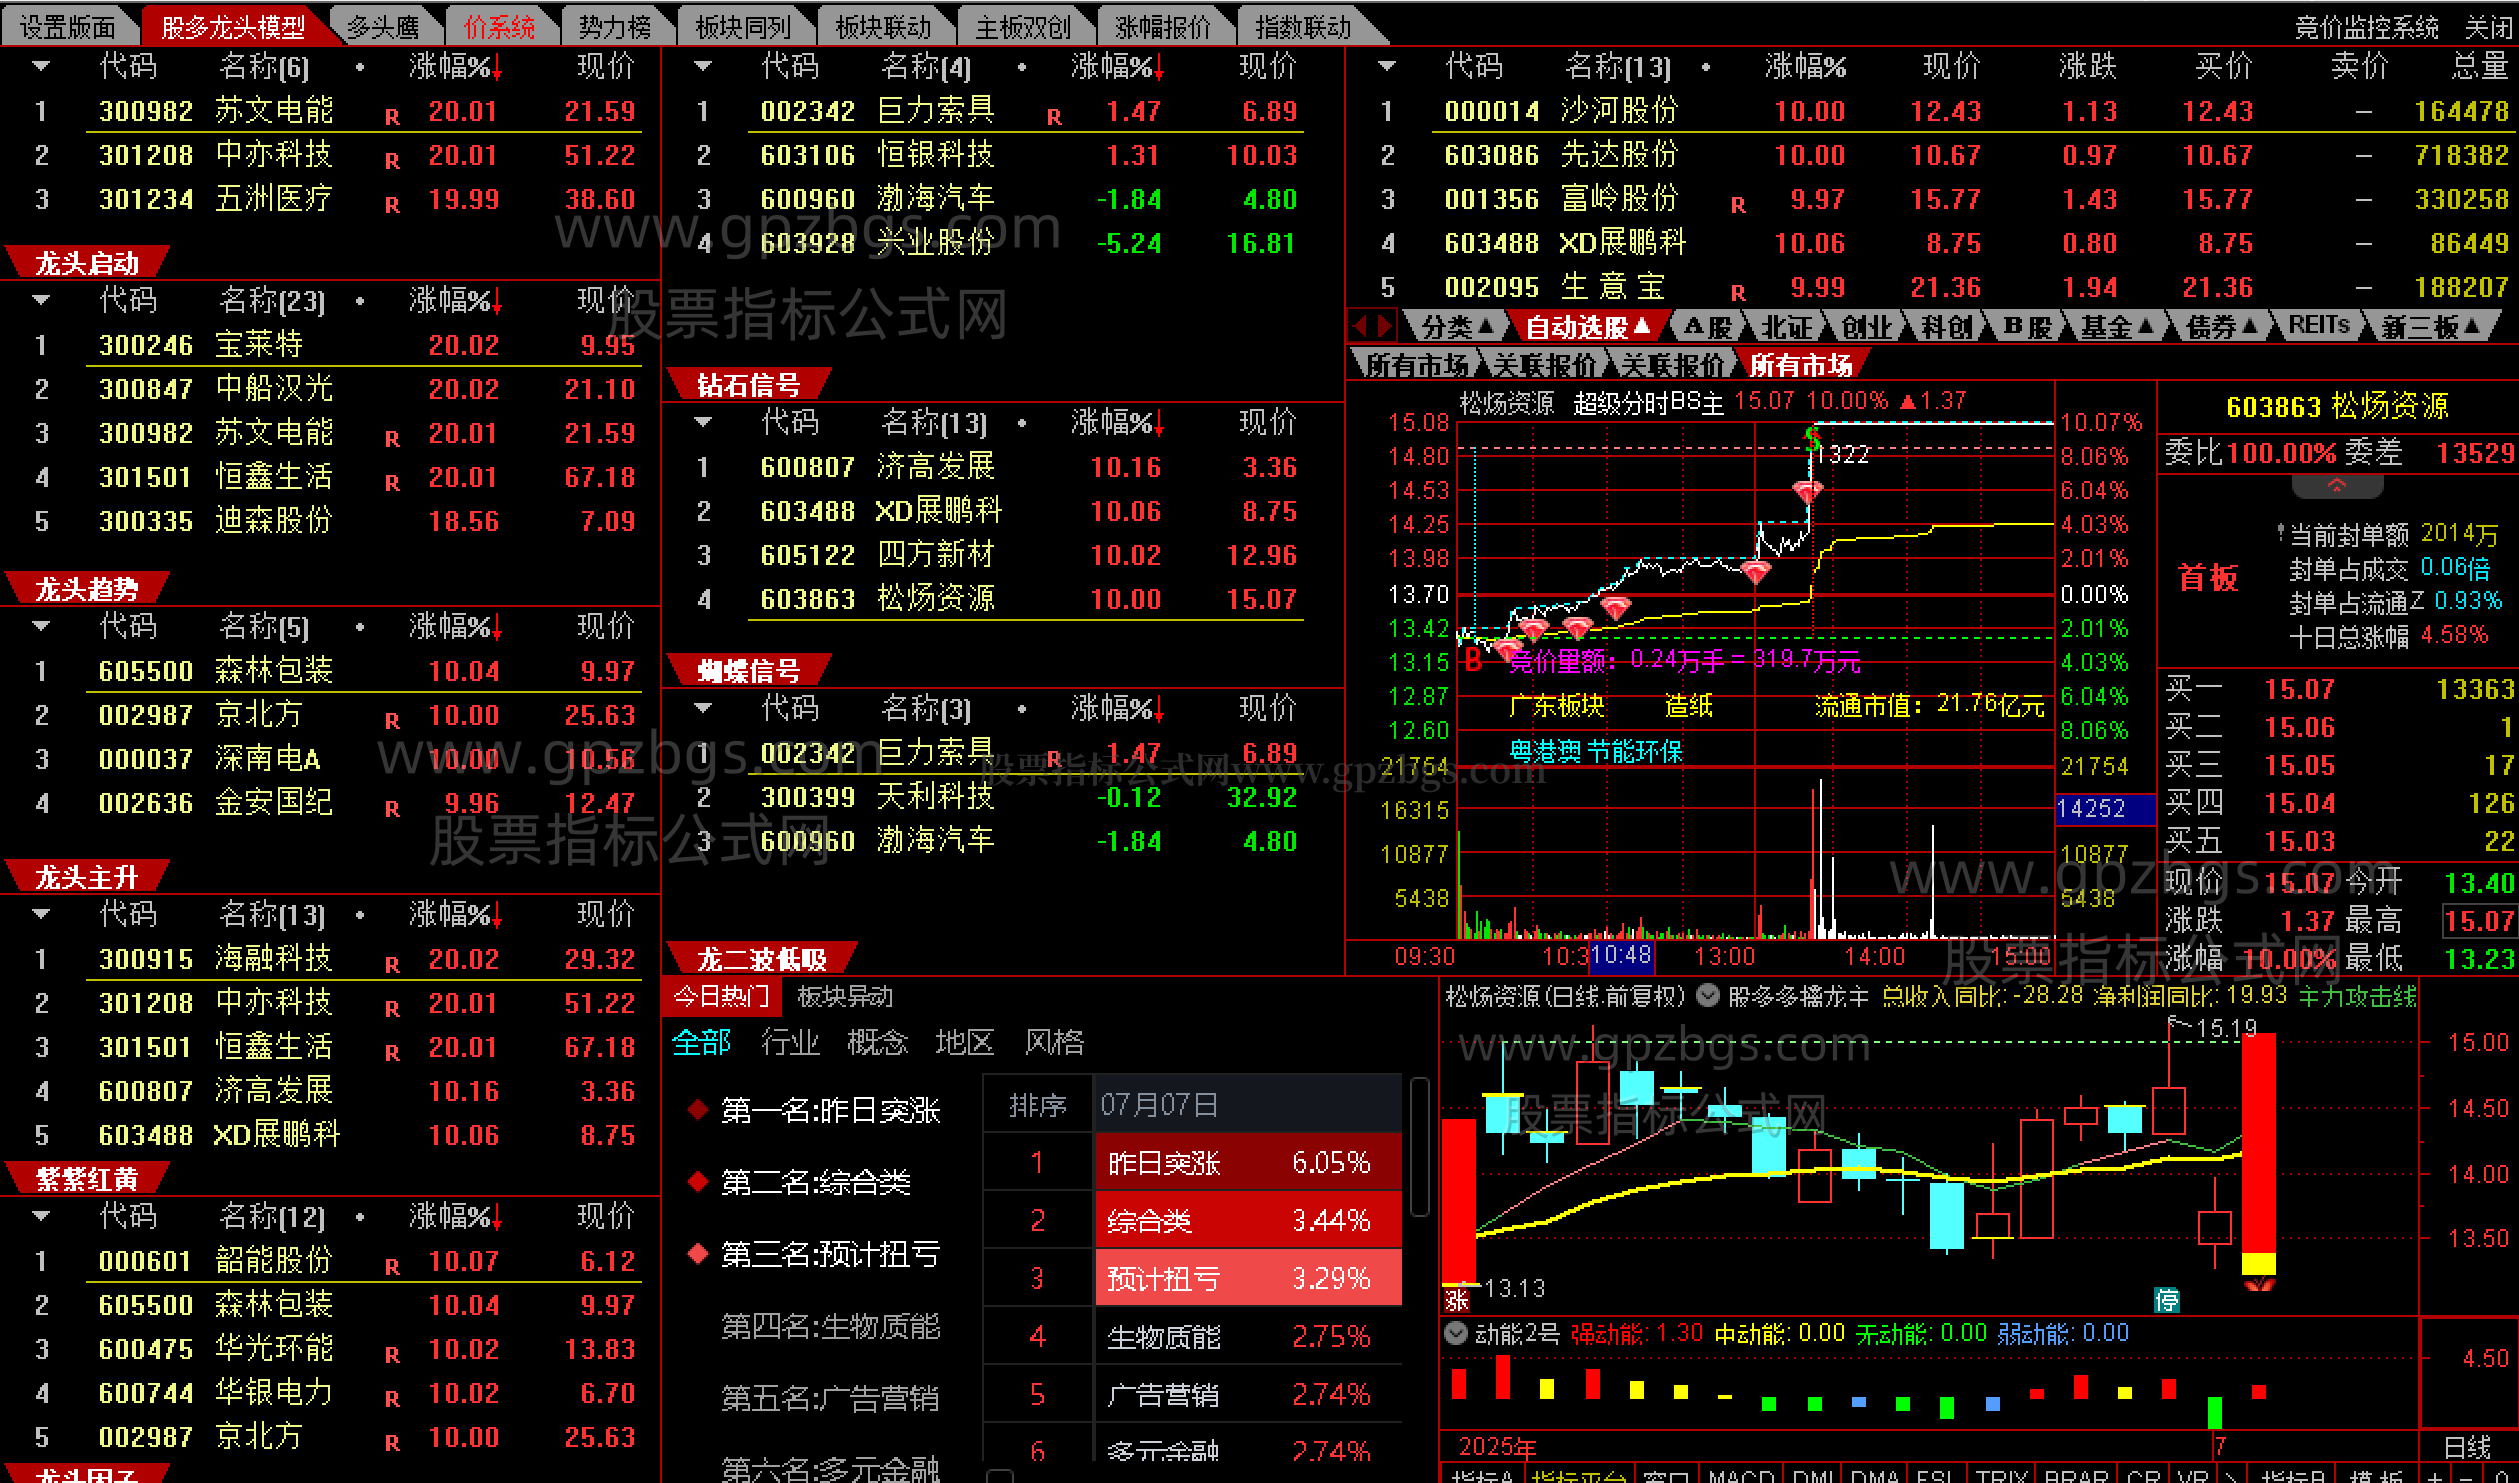Click the 关闭 button at top right
This screenshot has width=2519, height=1483.
[x=2487, y=27]
